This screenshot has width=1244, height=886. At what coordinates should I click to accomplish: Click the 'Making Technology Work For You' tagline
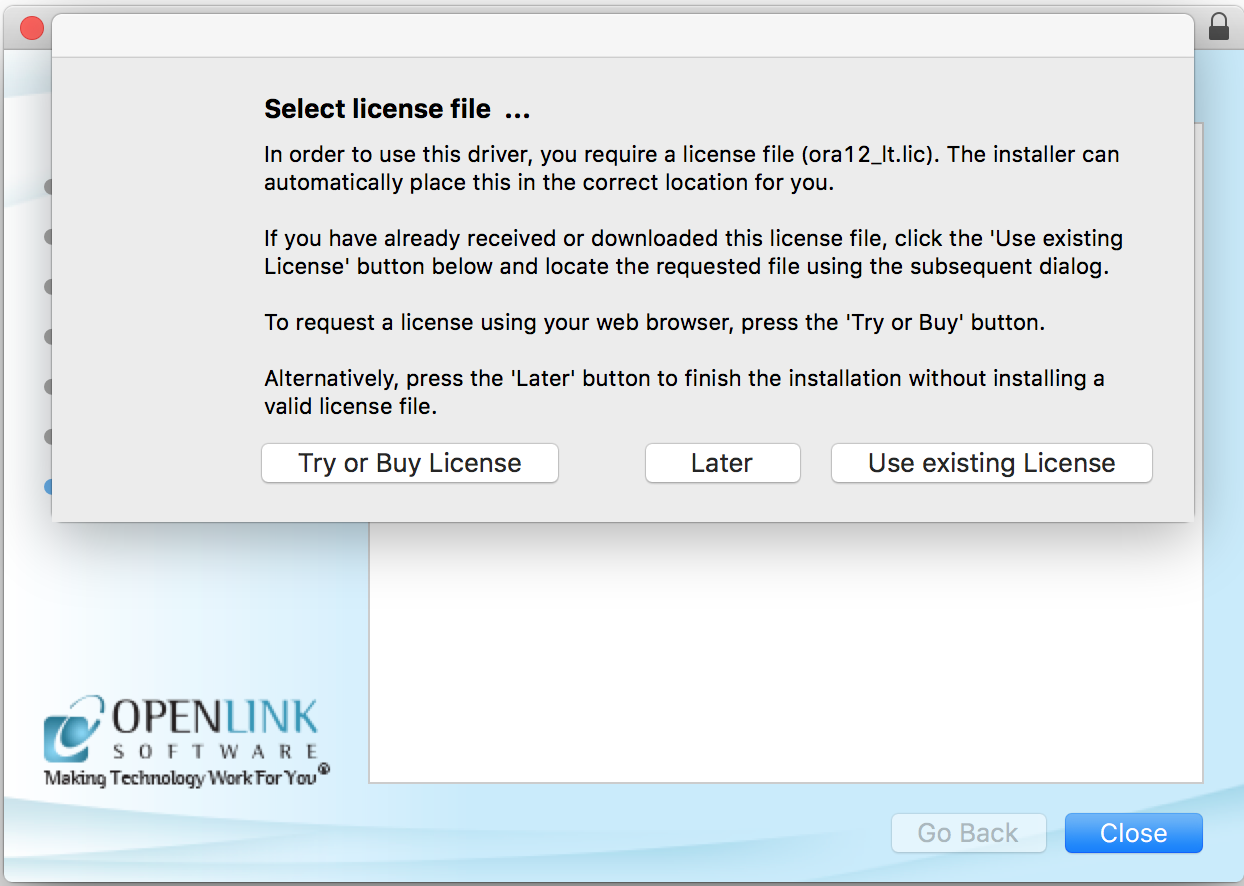coord(180,777)
